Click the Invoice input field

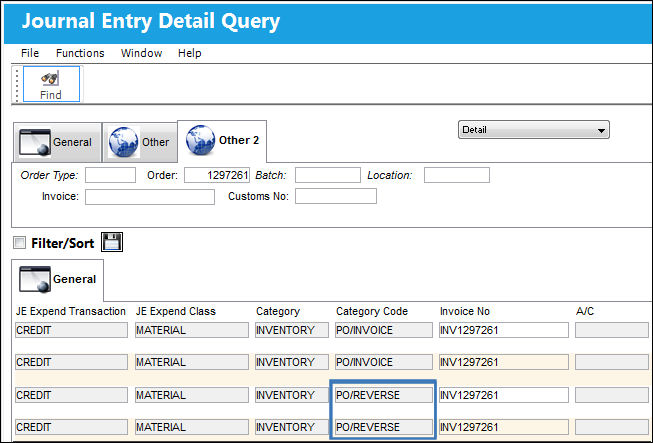coord(150,197)
